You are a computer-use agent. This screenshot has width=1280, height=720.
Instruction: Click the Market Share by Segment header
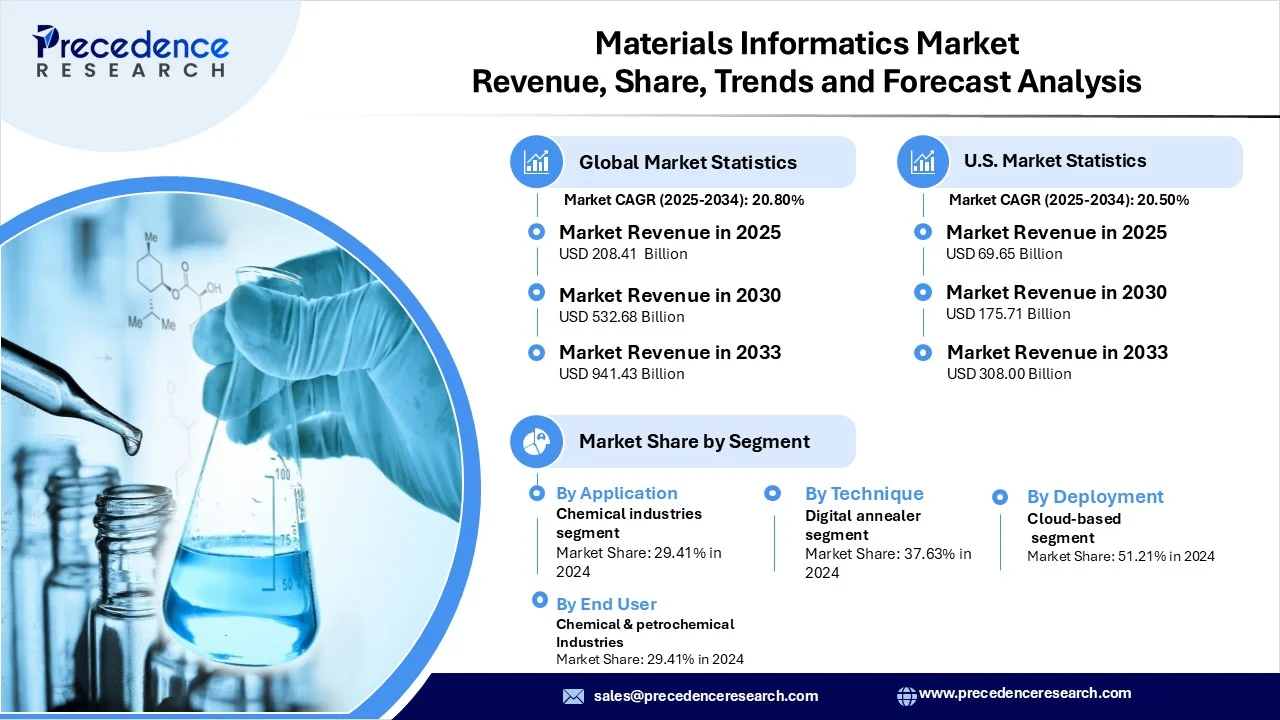click(x=694, y=441)
